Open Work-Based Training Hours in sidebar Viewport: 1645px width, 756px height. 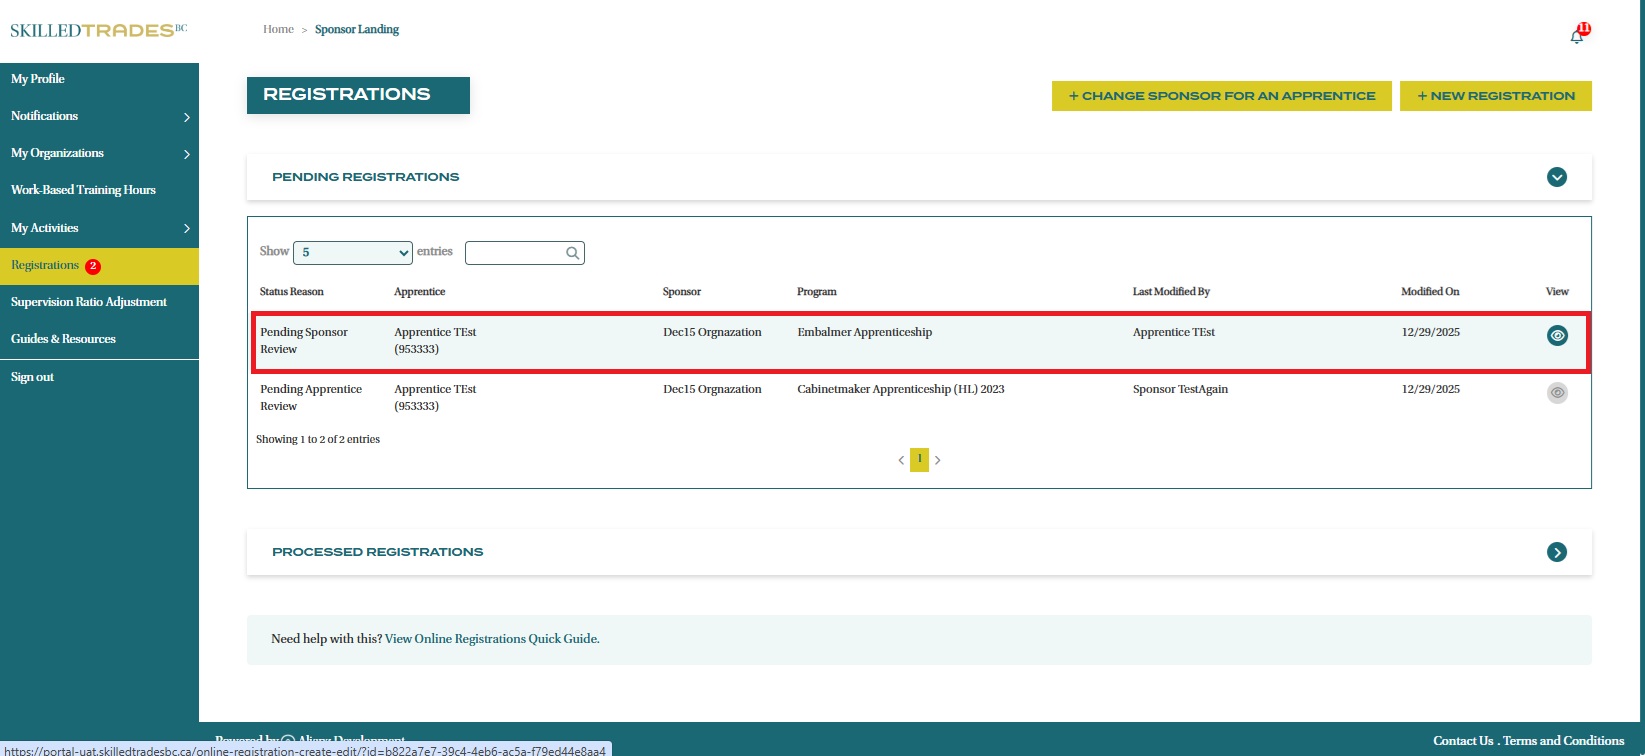click(x=83, y=190)
